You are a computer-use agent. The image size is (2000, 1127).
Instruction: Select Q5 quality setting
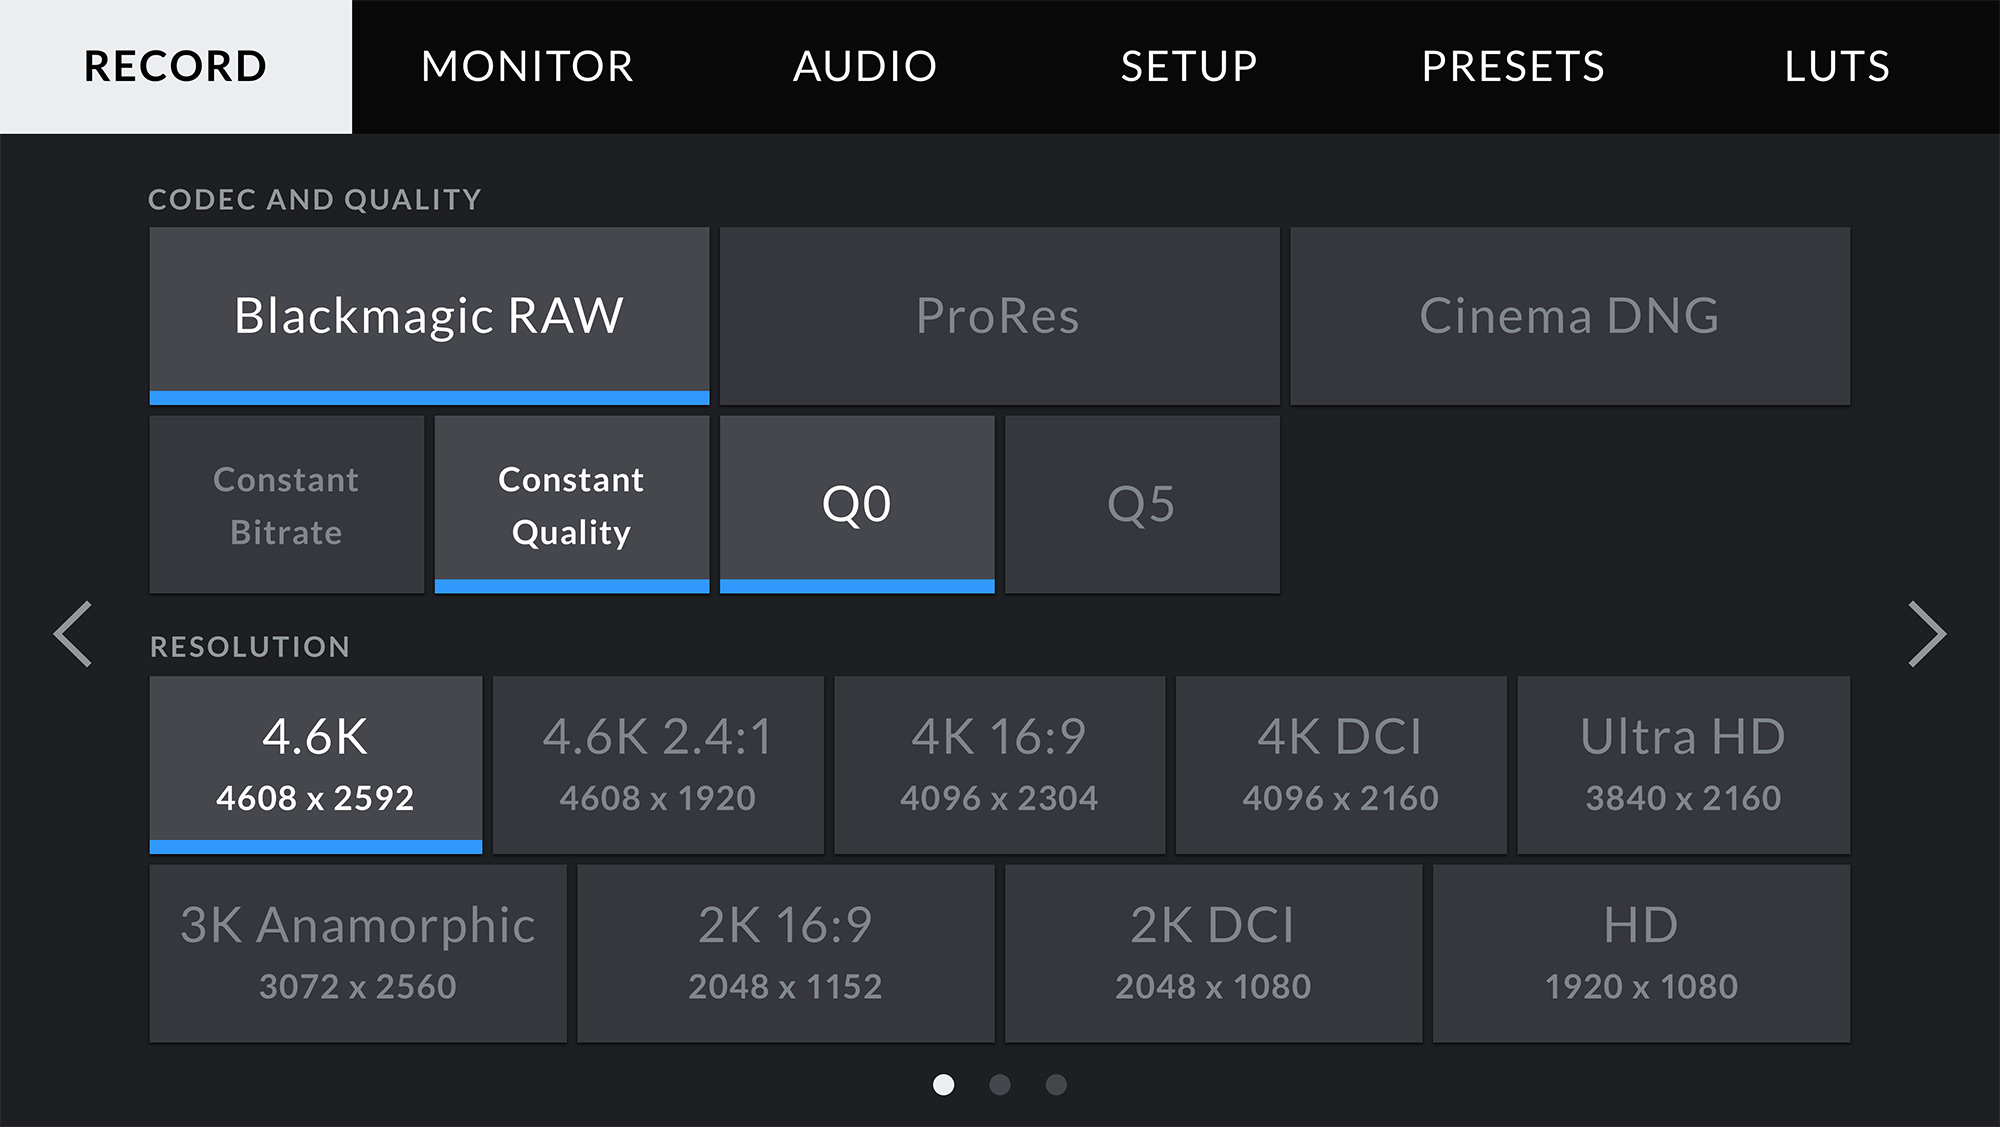[x=1142, y=505]
